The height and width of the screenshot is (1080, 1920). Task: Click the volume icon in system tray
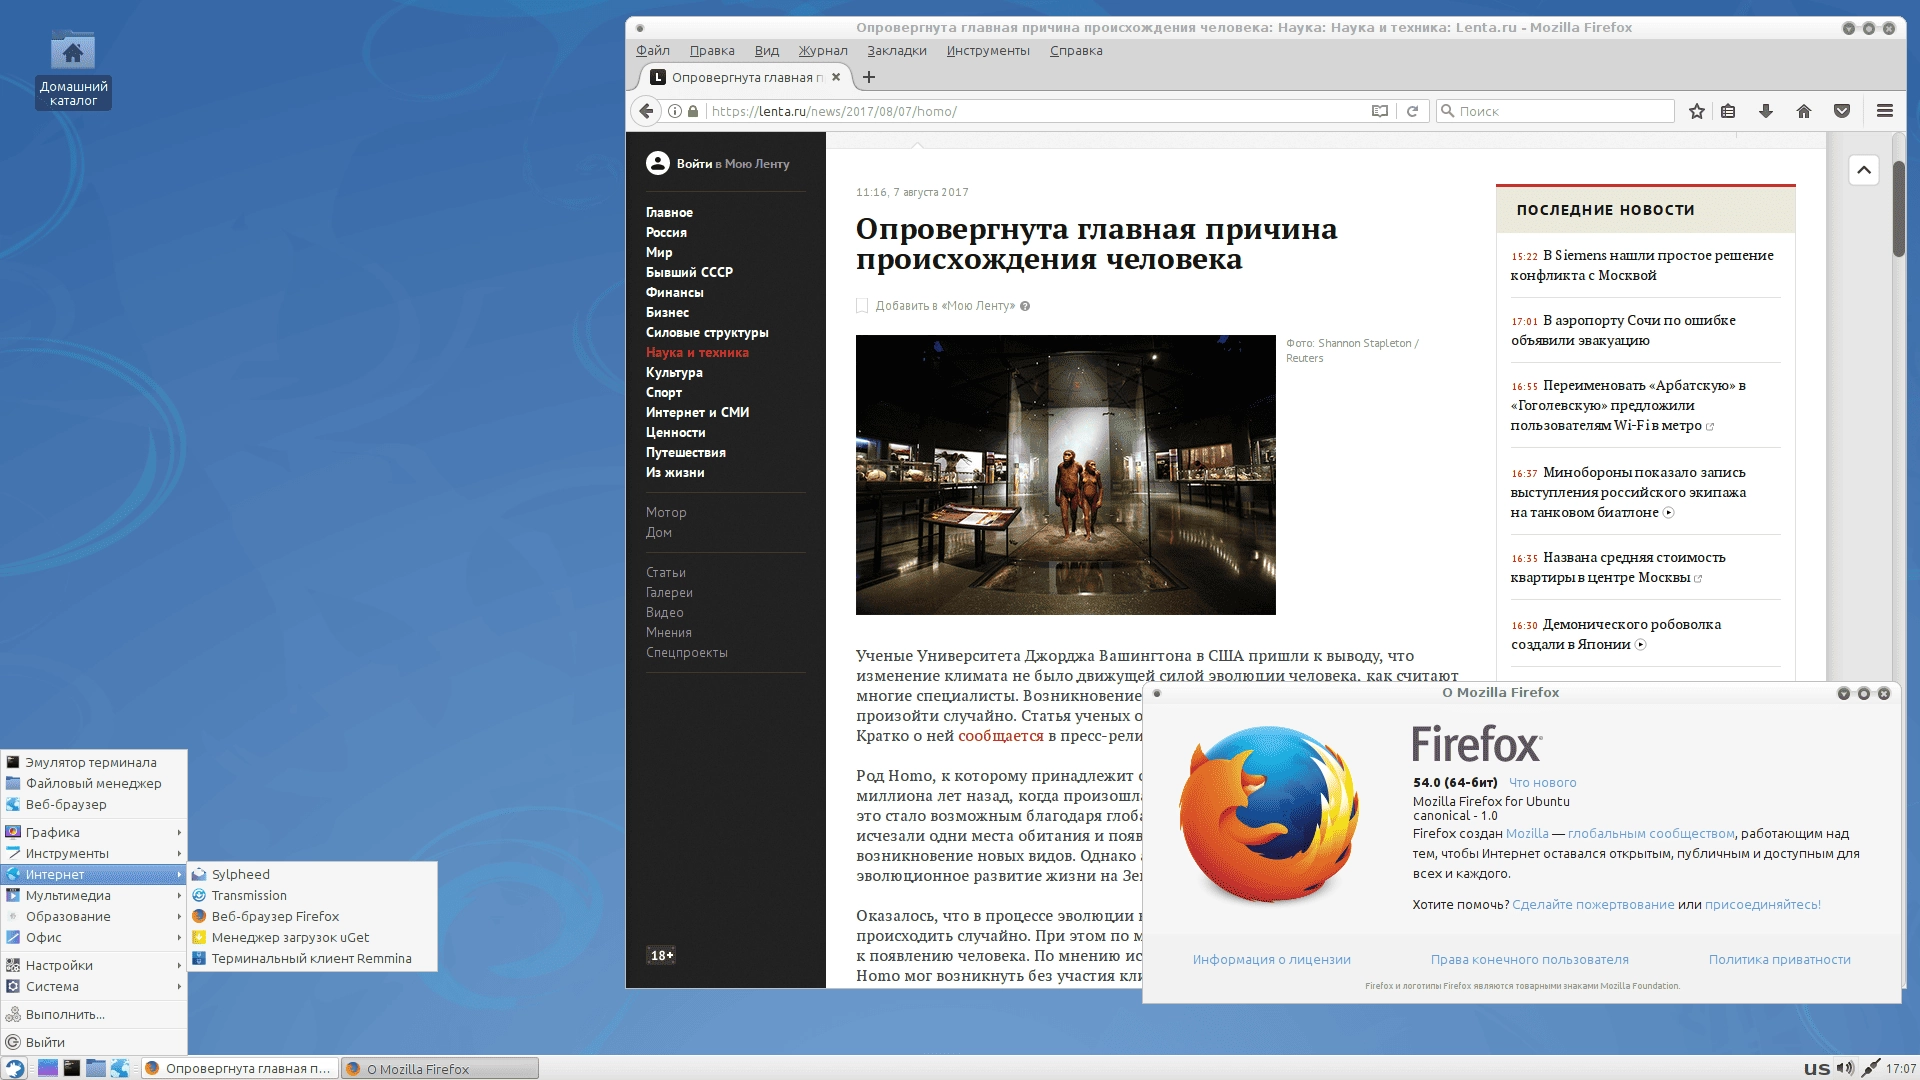point(1845,1068)
